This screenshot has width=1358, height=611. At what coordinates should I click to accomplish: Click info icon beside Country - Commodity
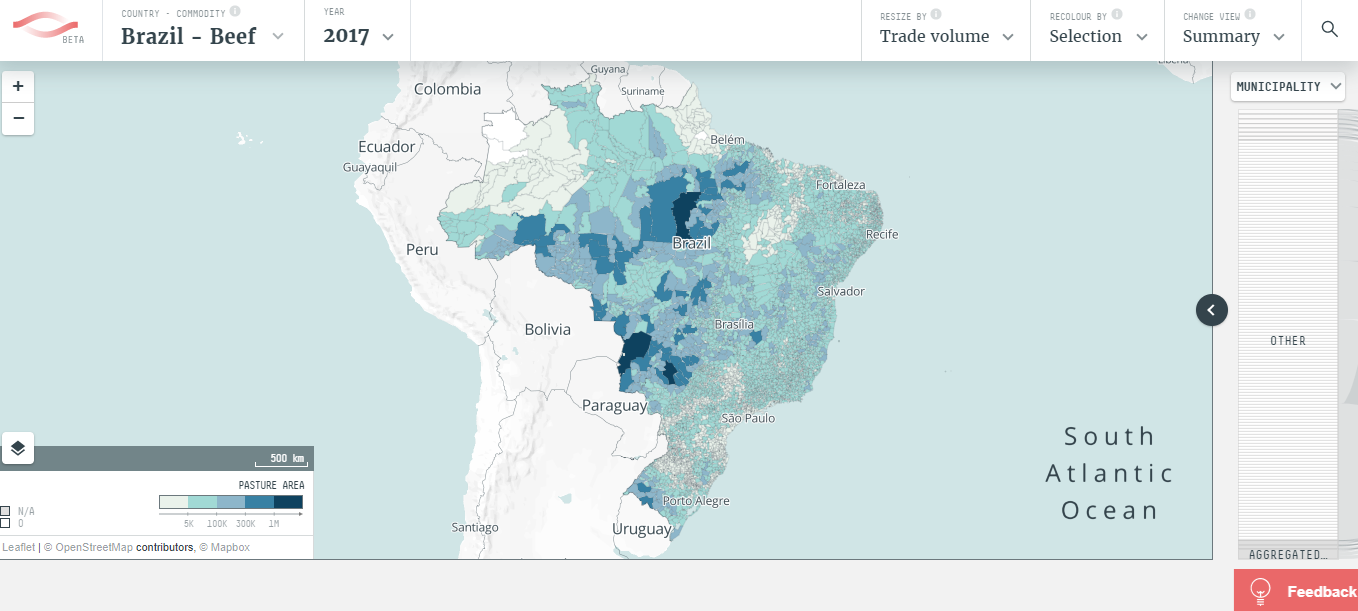234,12
